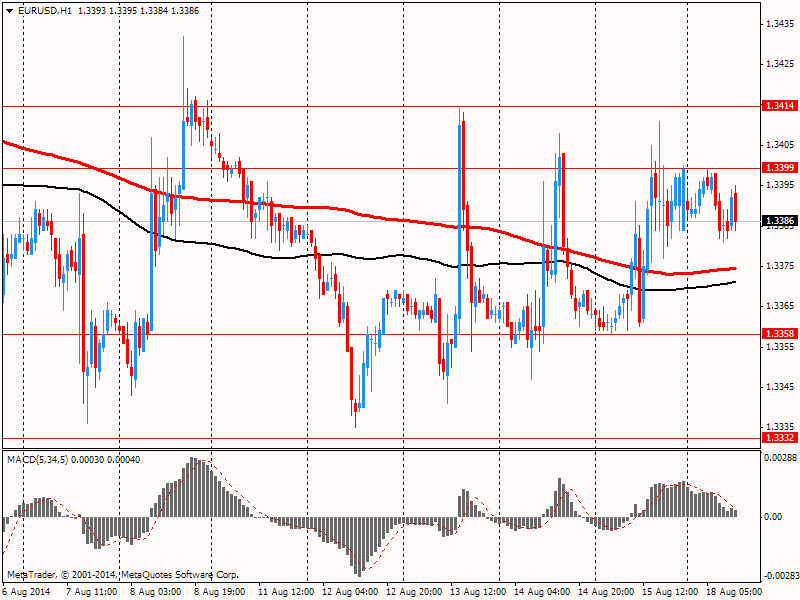Viewport: 800px width, 600px height.
Task: Select the 1.3414 red price level tag
Action: [x=778, y=105]
